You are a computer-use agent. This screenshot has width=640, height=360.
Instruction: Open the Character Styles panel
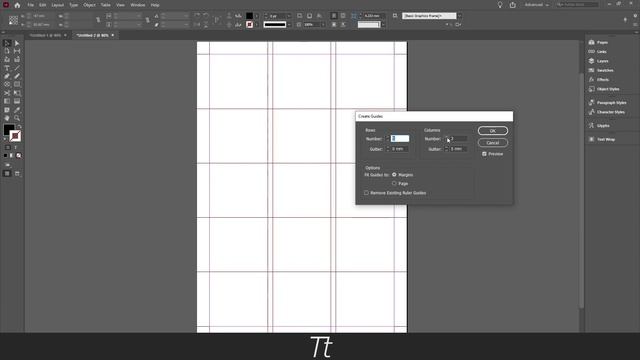tap(607, 112)
